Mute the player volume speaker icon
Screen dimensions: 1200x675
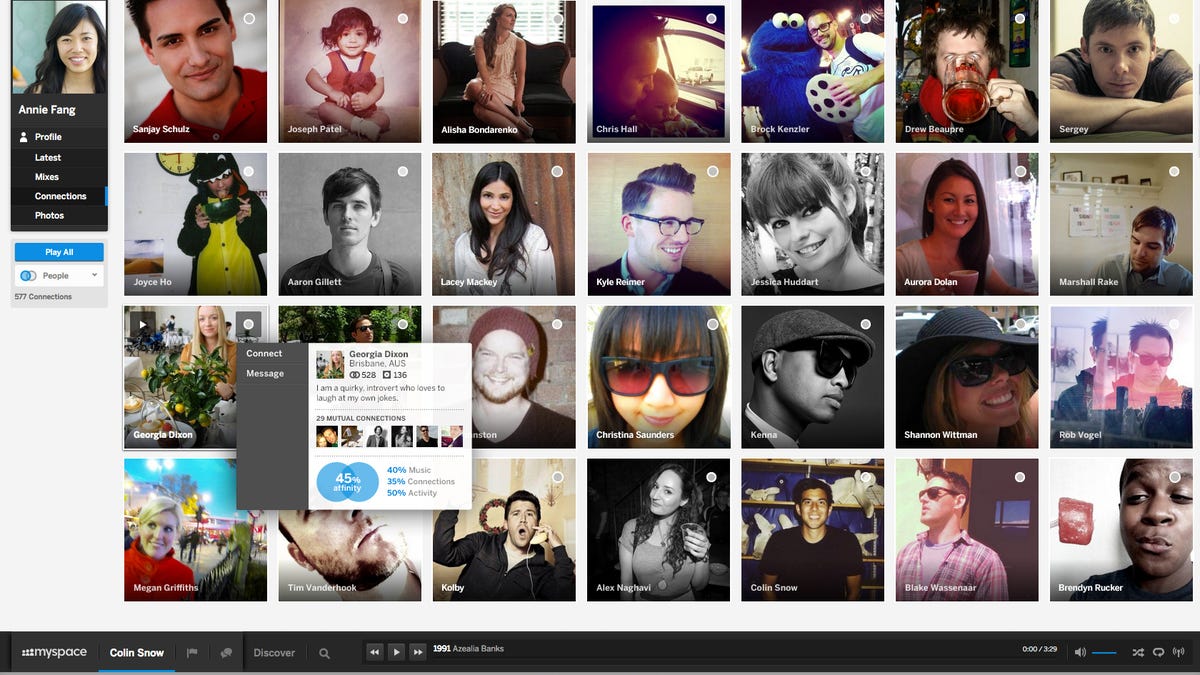[1080, 652]
